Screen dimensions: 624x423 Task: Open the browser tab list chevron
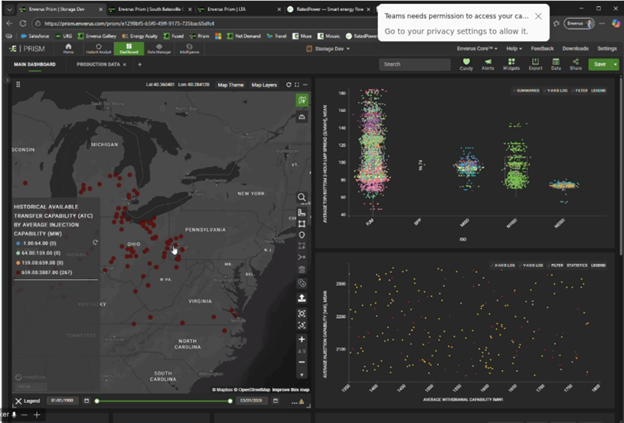point(9,9)
